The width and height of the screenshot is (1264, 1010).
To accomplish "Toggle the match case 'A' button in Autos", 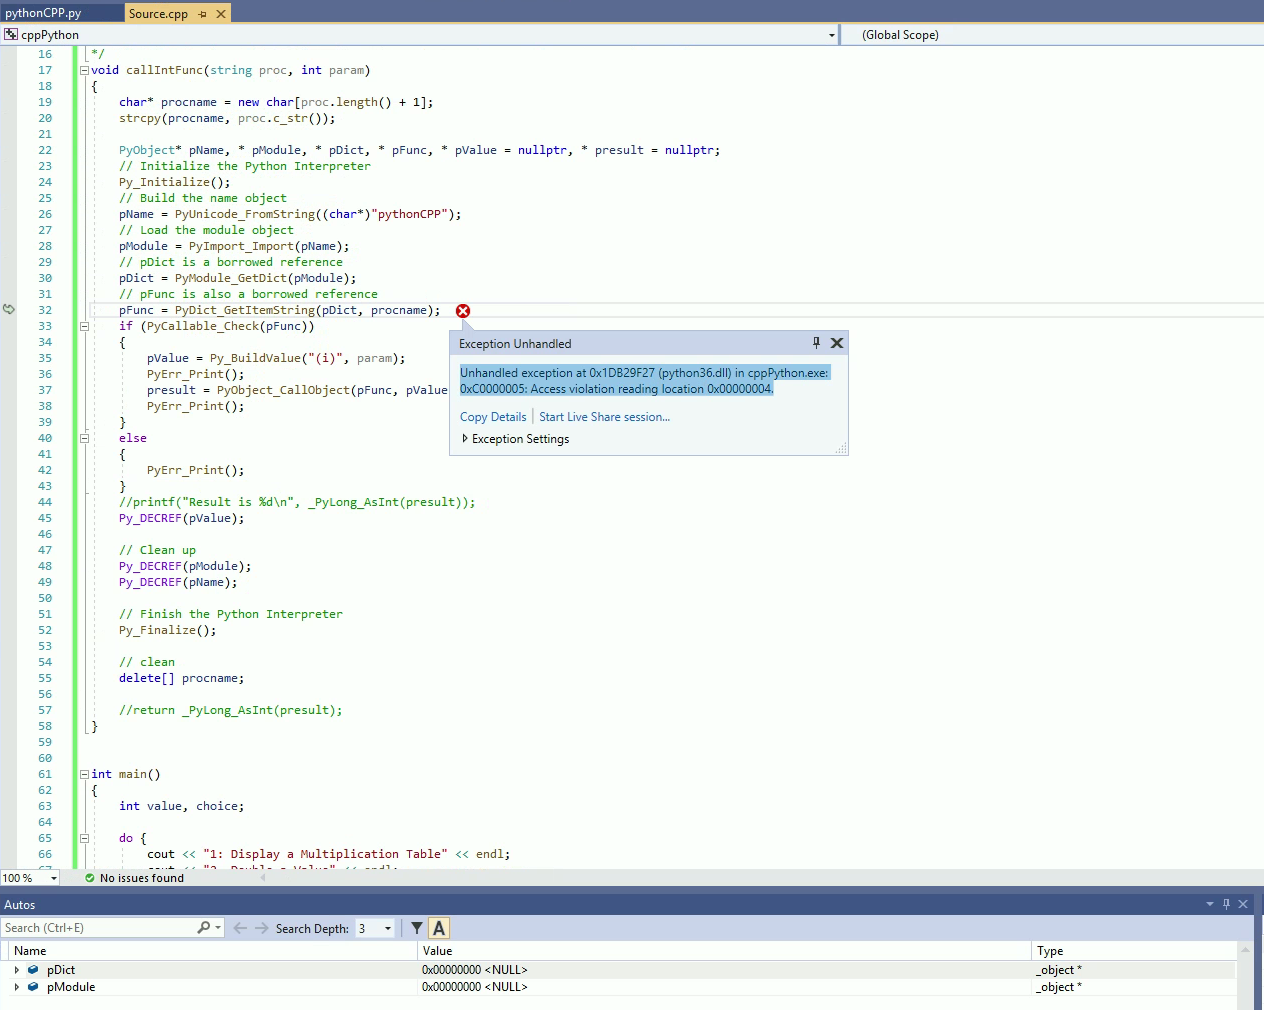I will 439,928.
